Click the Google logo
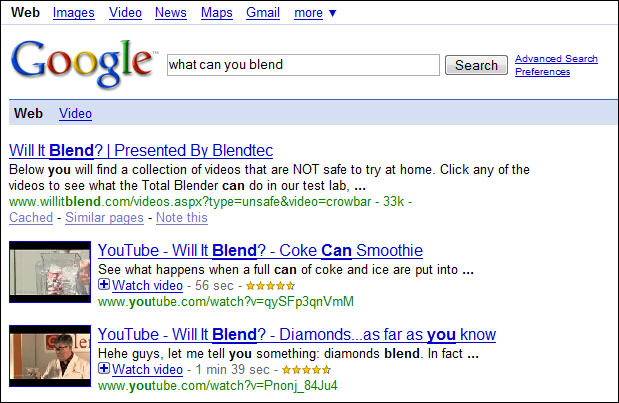Image resolution: width=619 pixels, height=403 pixels. tap(82, 63)
